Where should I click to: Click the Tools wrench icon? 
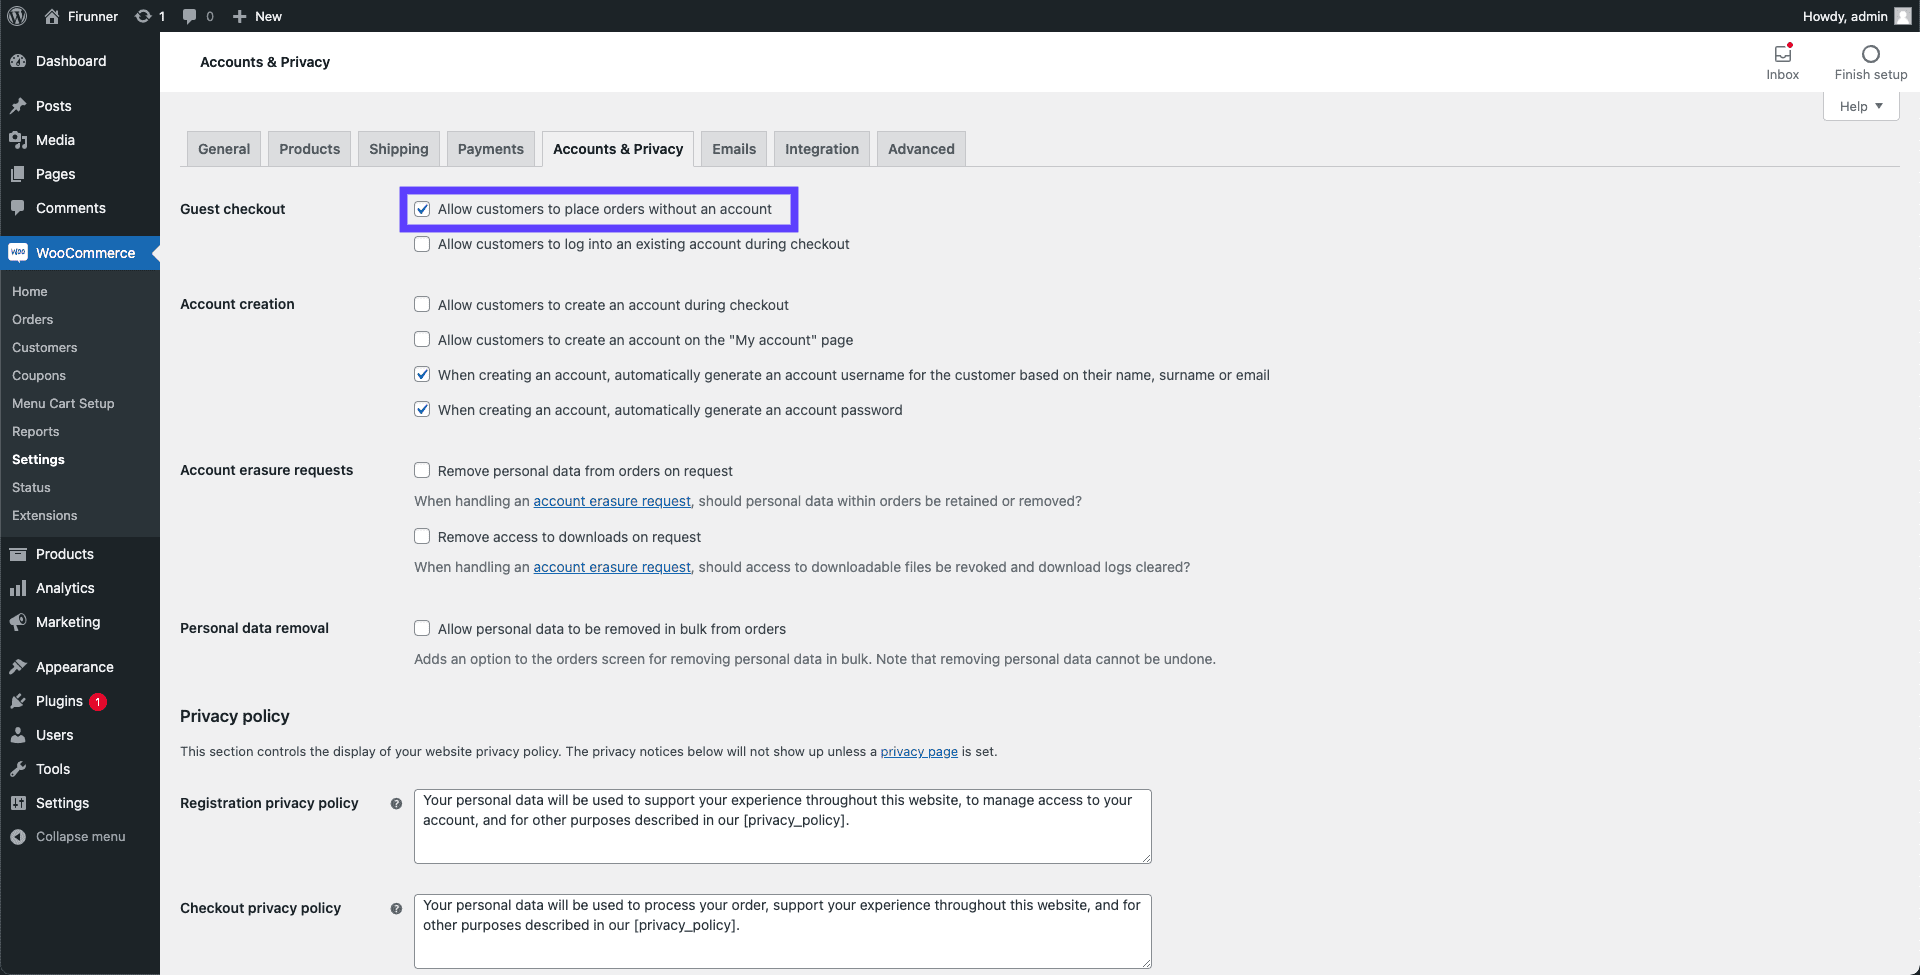[18, 769]
